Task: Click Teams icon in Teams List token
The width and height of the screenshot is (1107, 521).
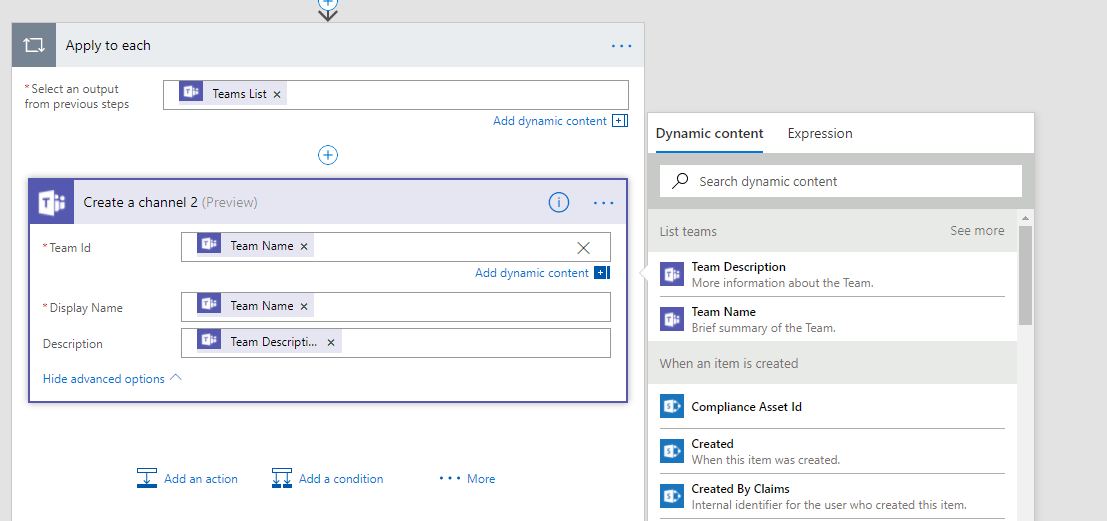Action: point(191,93)
